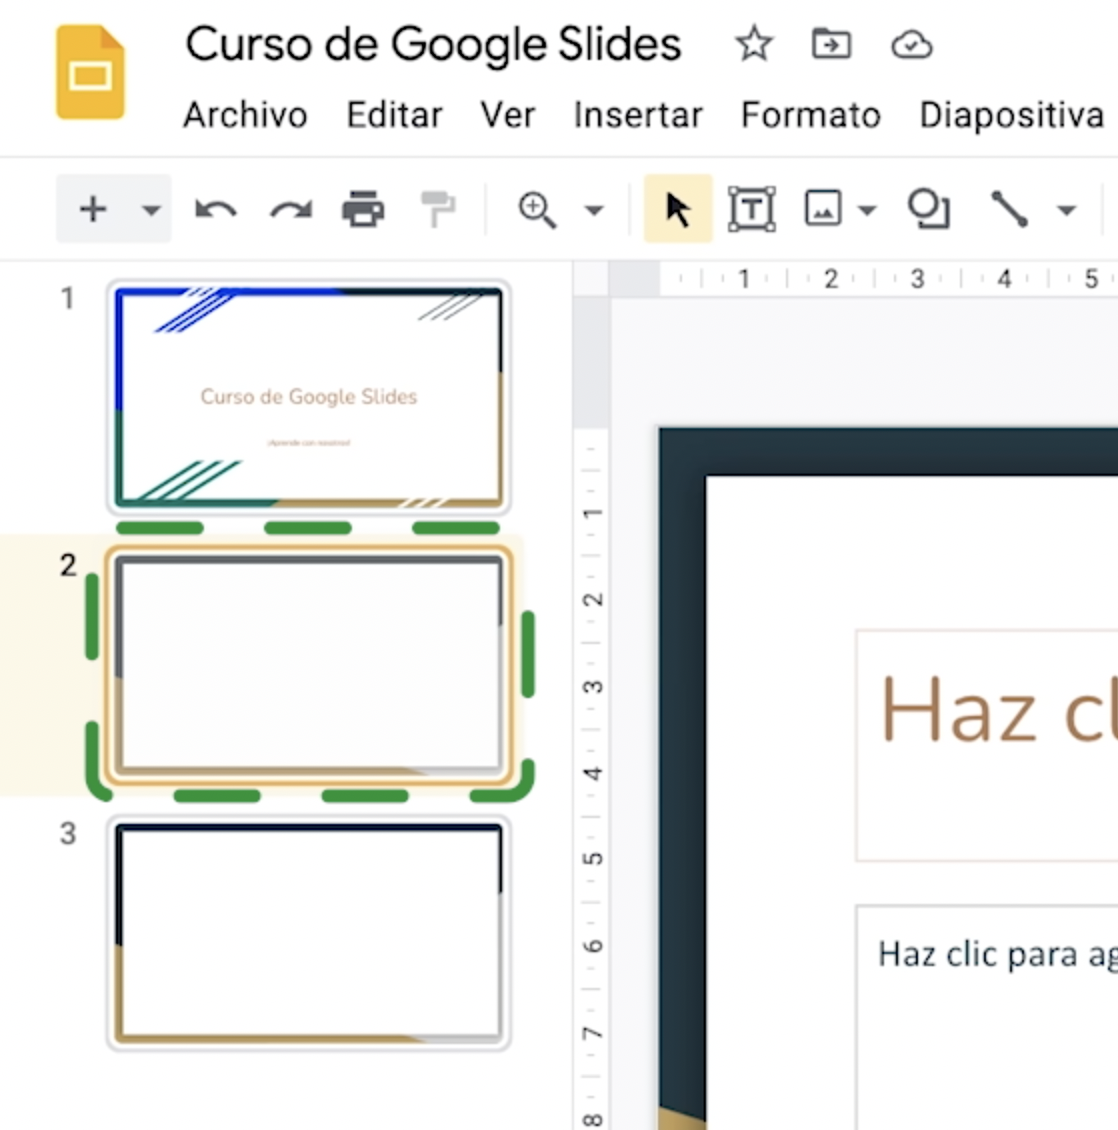Open the new slide layout dropdown
This screenshot has width=1118, height=1130.
(151, 211)
